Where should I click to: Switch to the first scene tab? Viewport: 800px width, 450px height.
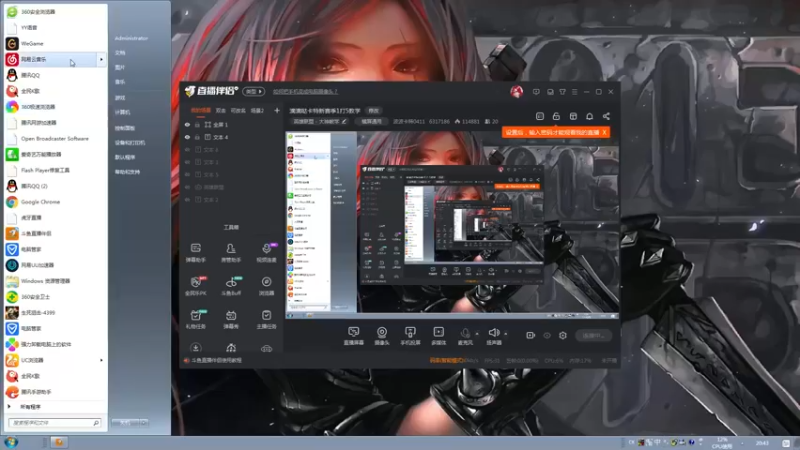tap(201, 110)
